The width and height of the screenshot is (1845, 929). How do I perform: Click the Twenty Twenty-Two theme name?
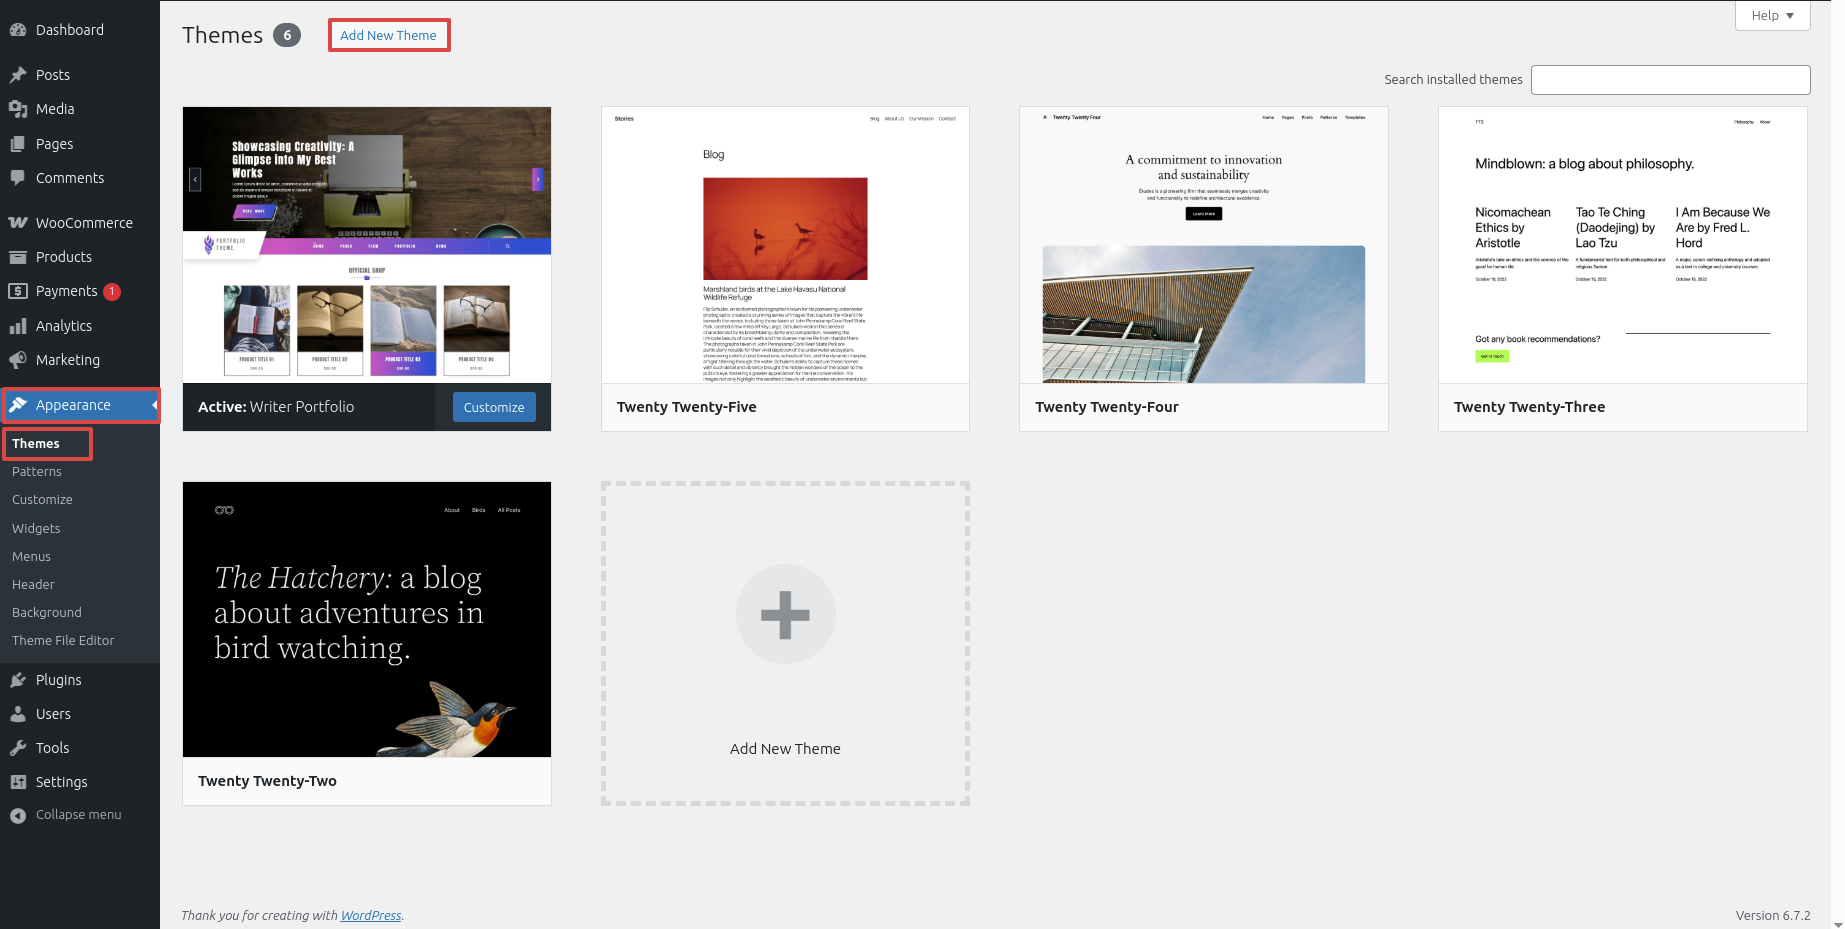tap(267, 781)
